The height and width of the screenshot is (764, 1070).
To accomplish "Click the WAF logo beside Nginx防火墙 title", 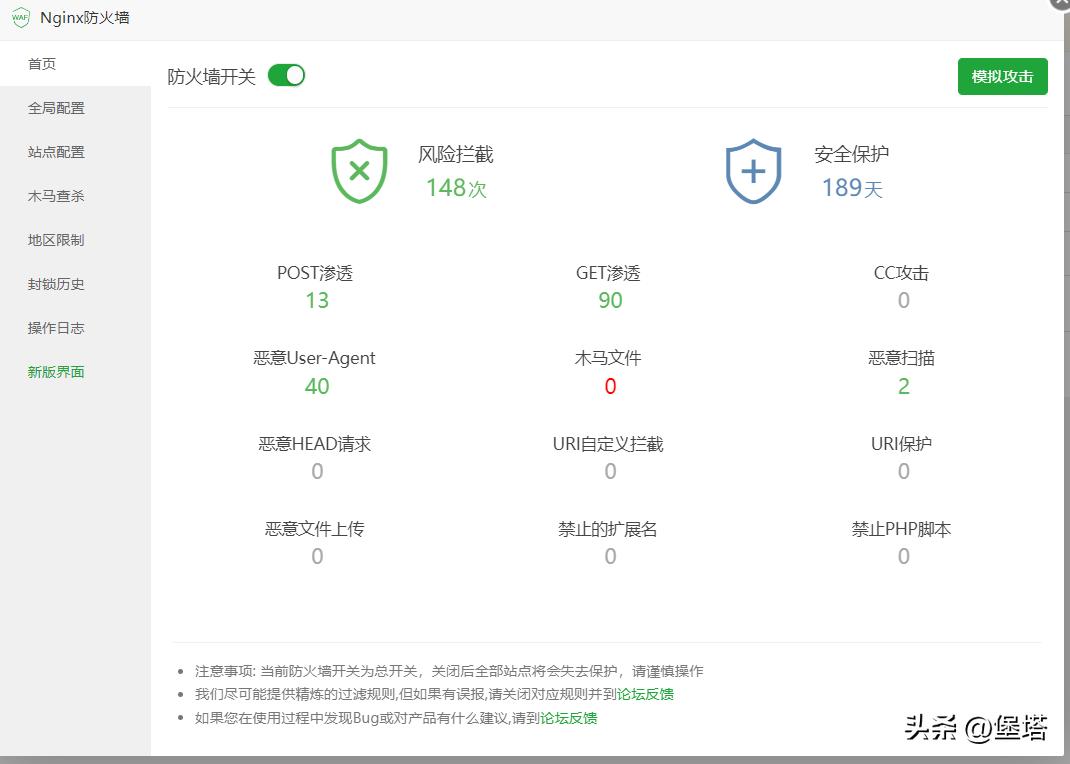I will point(18,18).
